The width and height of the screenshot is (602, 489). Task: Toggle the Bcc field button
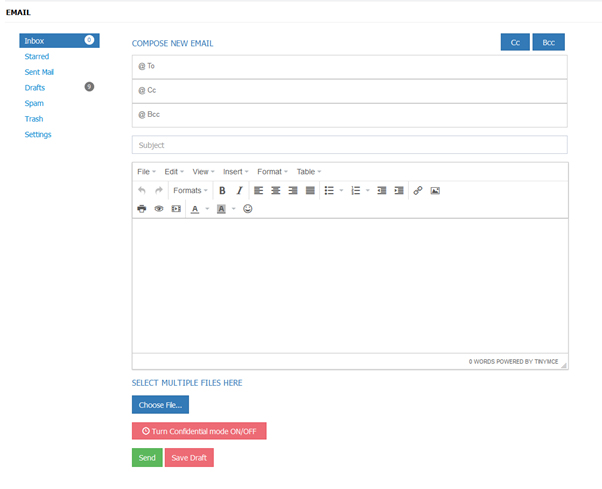[x=548, y=42]
